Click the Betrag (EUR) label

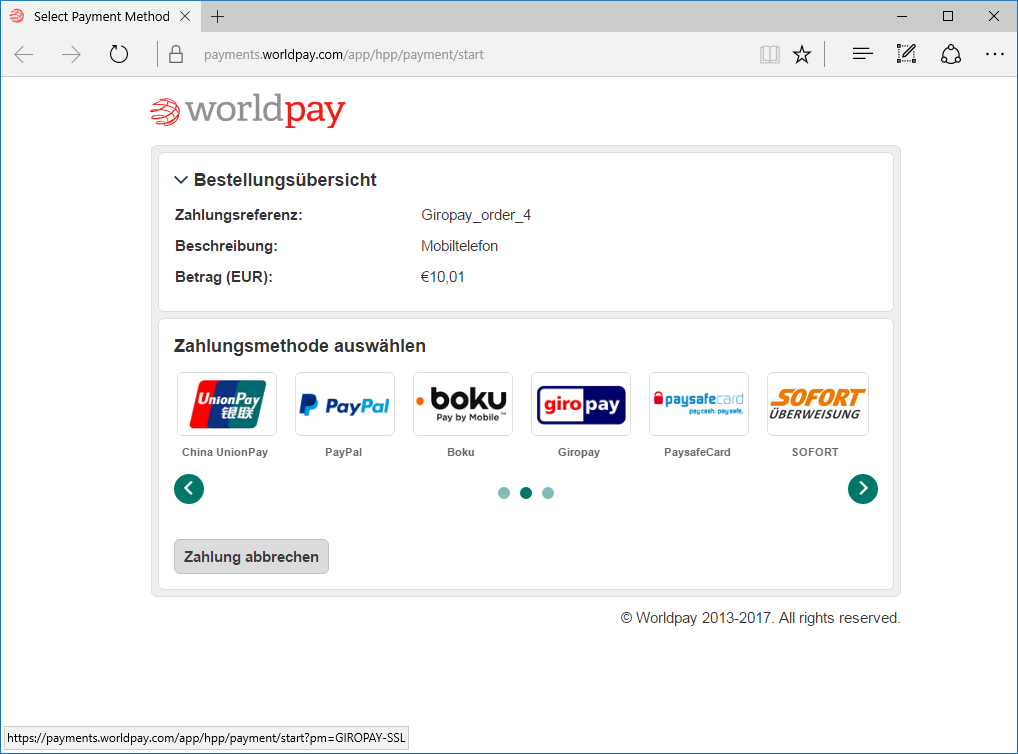point(224,277)
